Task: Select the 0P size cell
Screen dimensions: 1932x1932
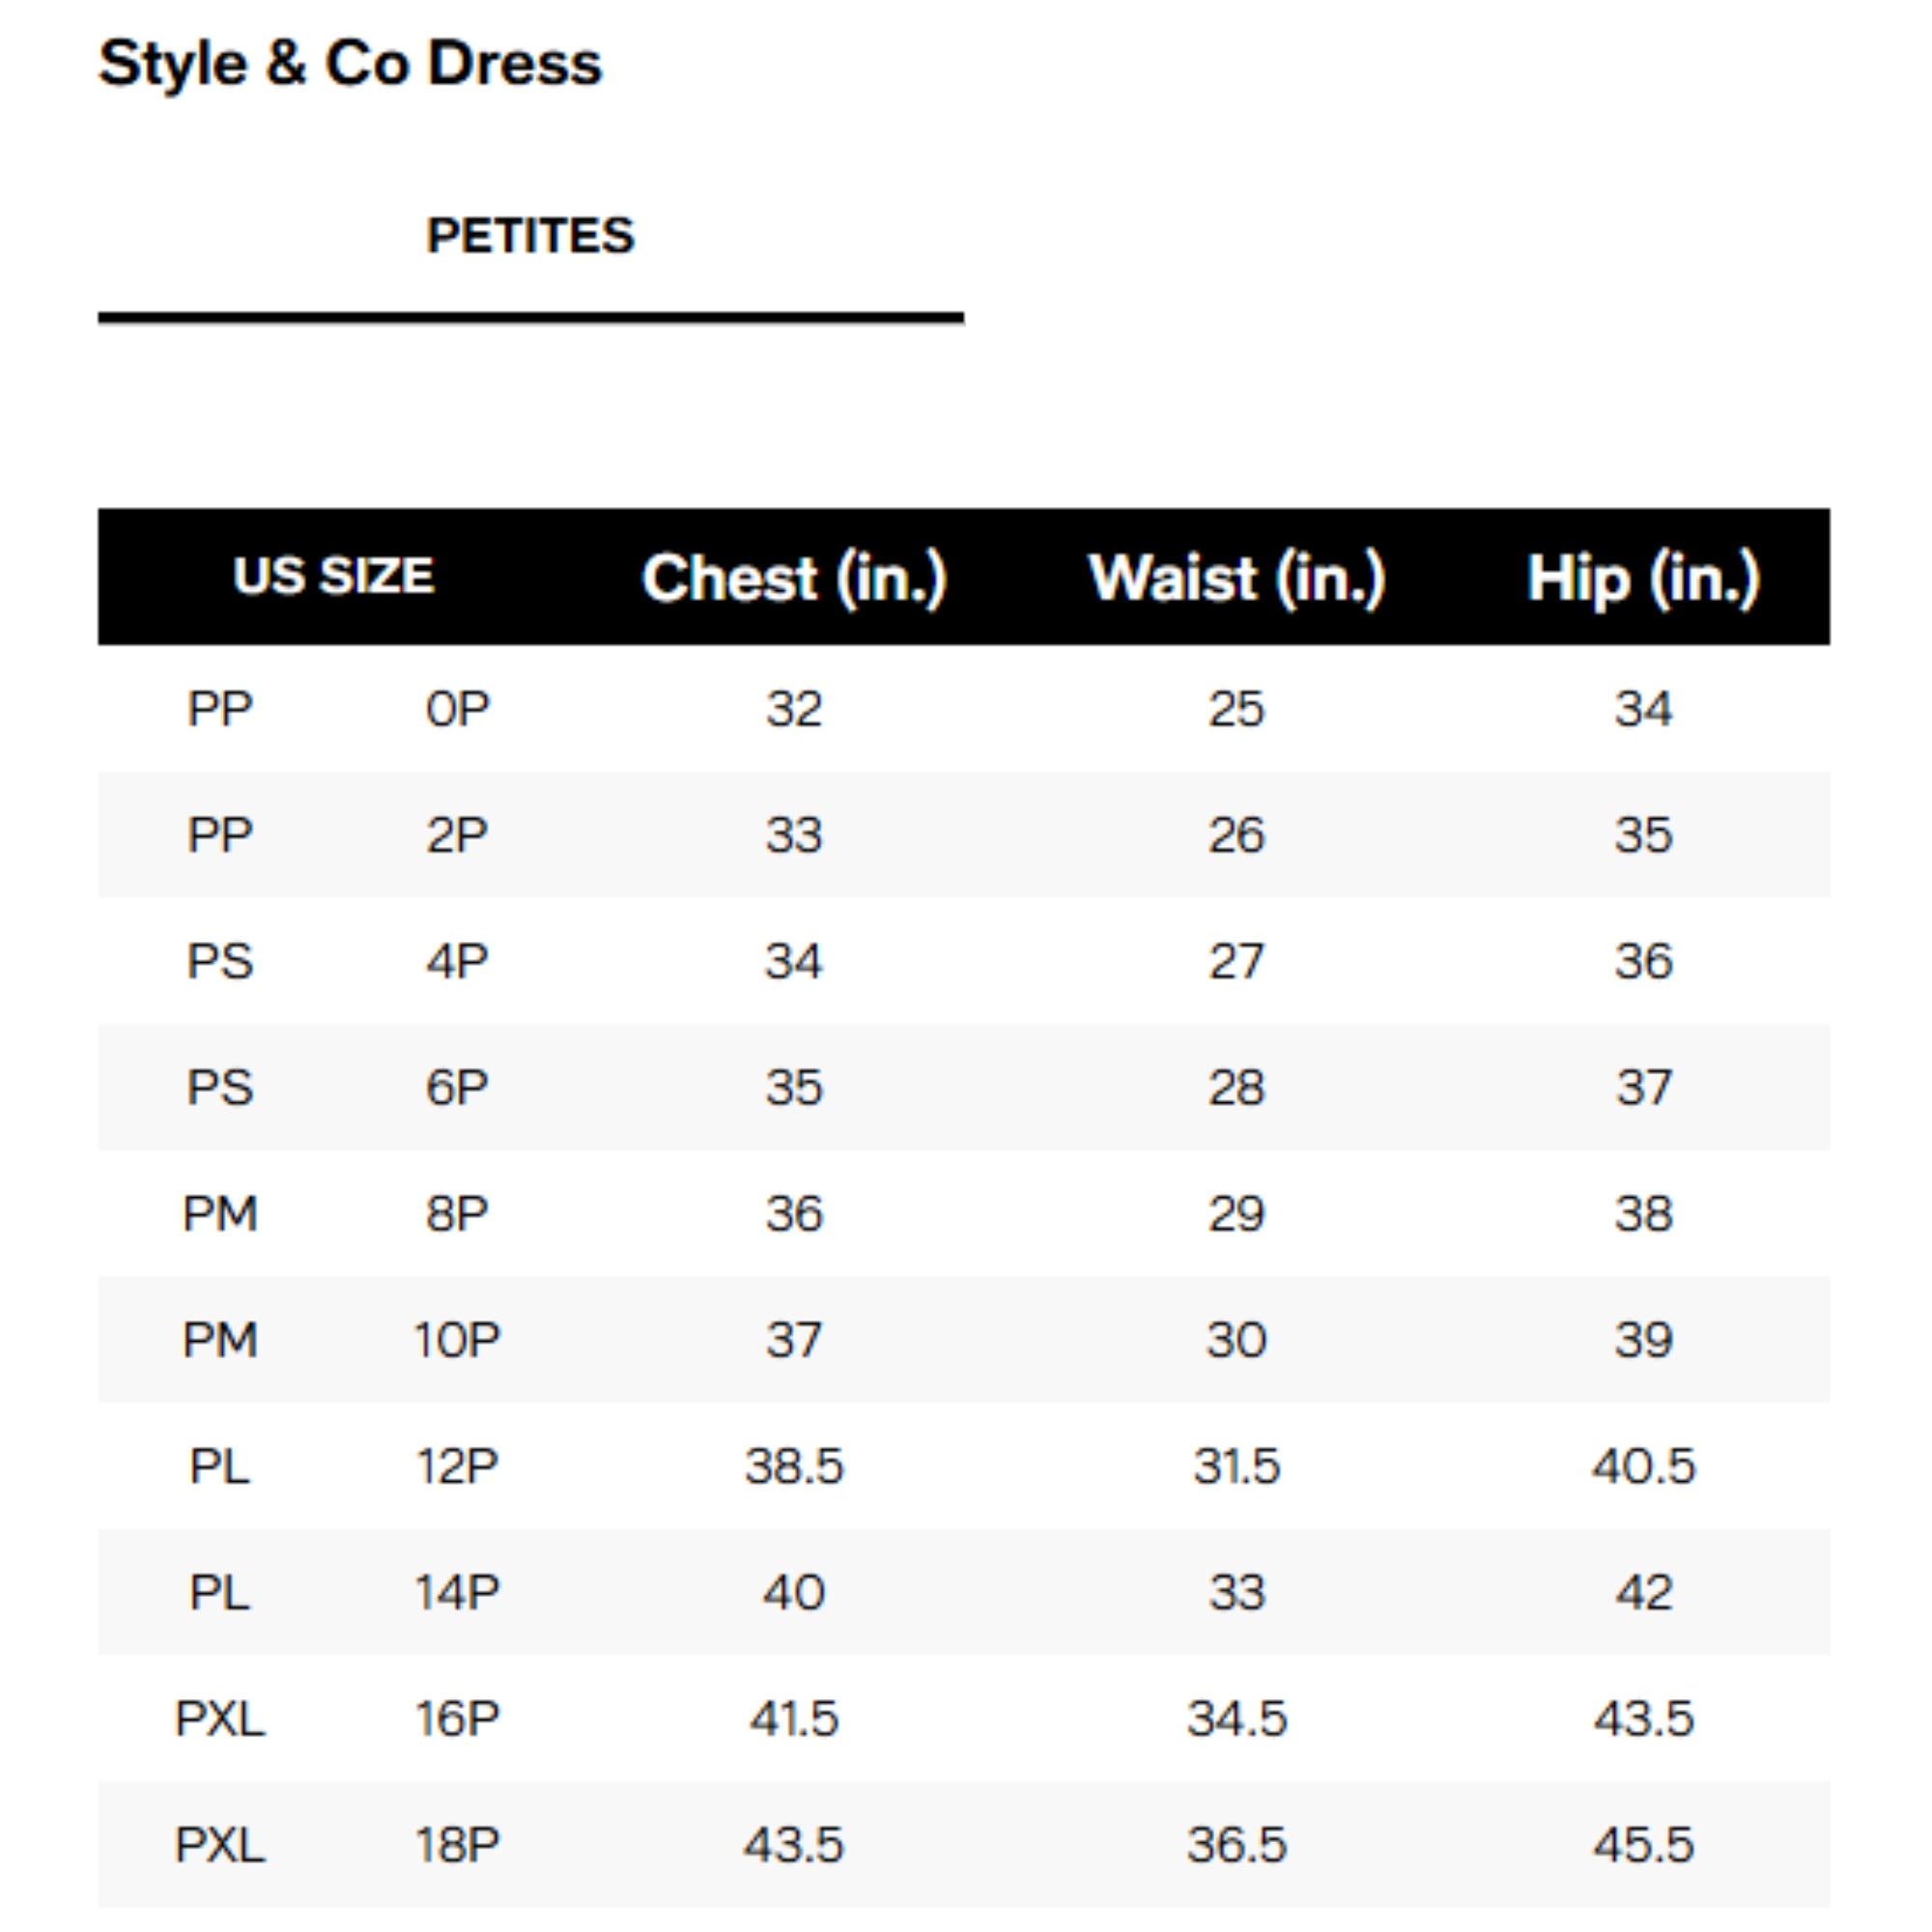Action: (457, 709)
